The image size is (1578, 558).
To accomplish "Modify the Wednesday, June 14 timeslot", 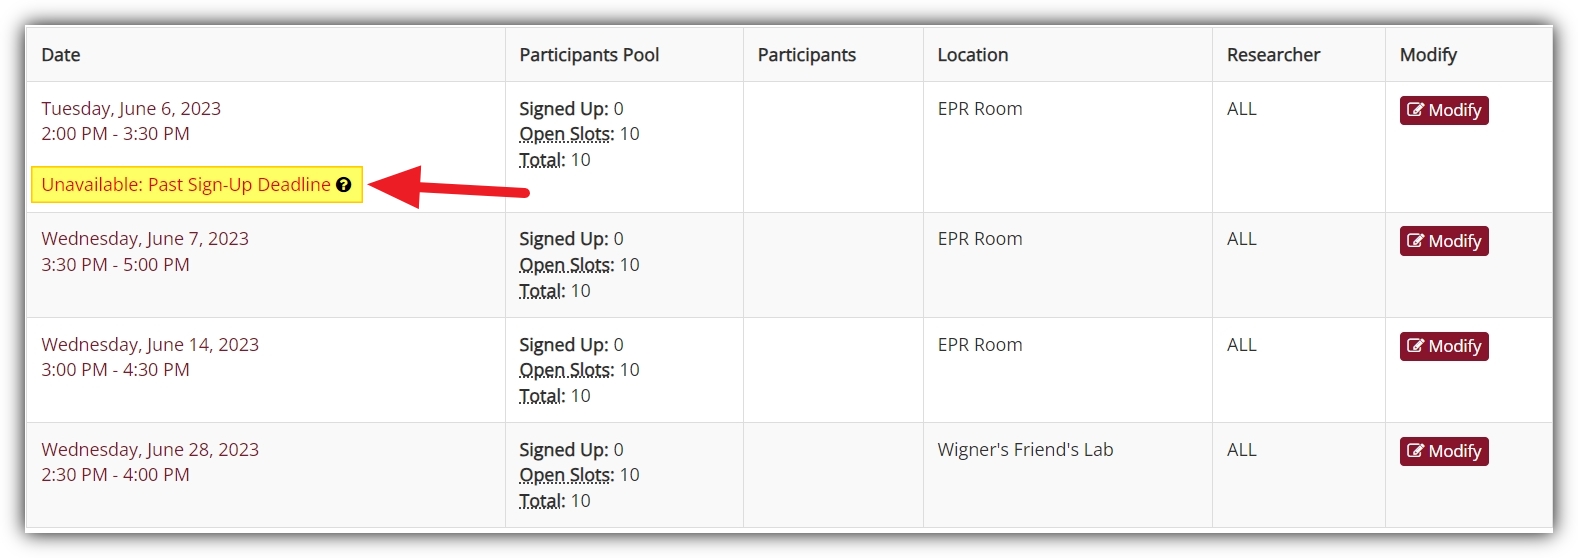I will (1444, 346).
